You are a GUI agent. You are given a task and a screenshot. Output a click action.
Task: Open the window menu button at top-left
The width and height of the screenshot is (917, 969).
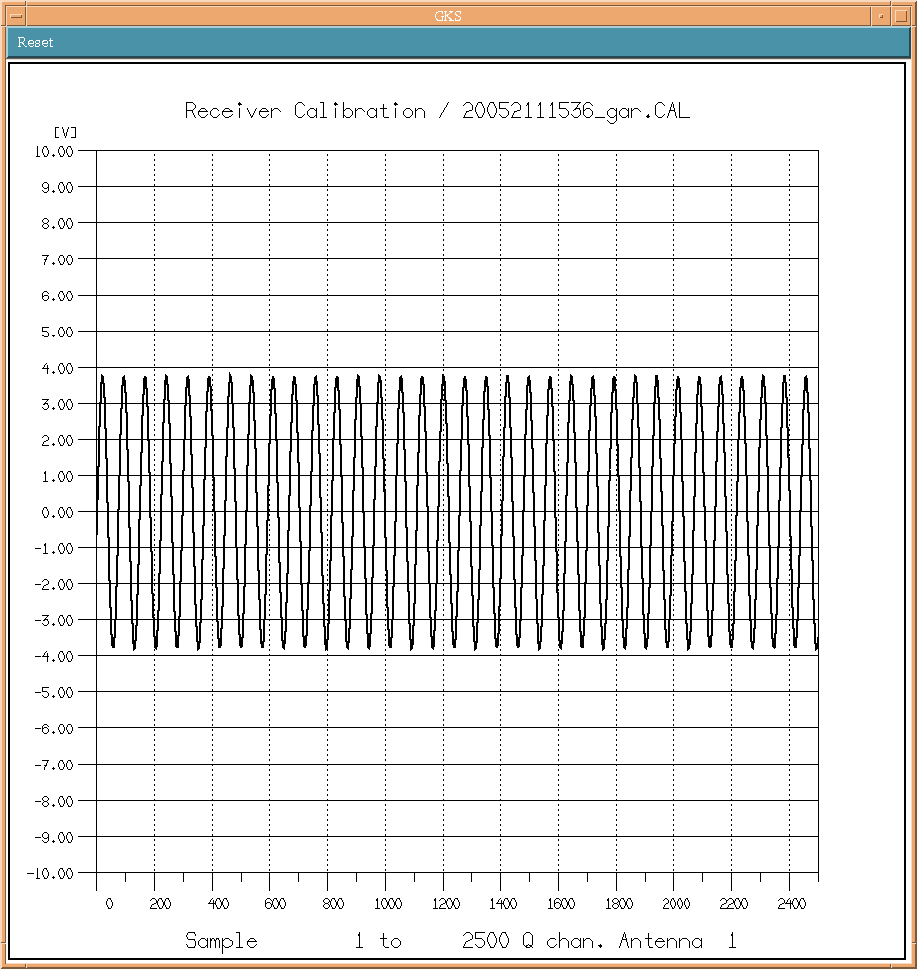pyautogui.click(x=16, y=16)
